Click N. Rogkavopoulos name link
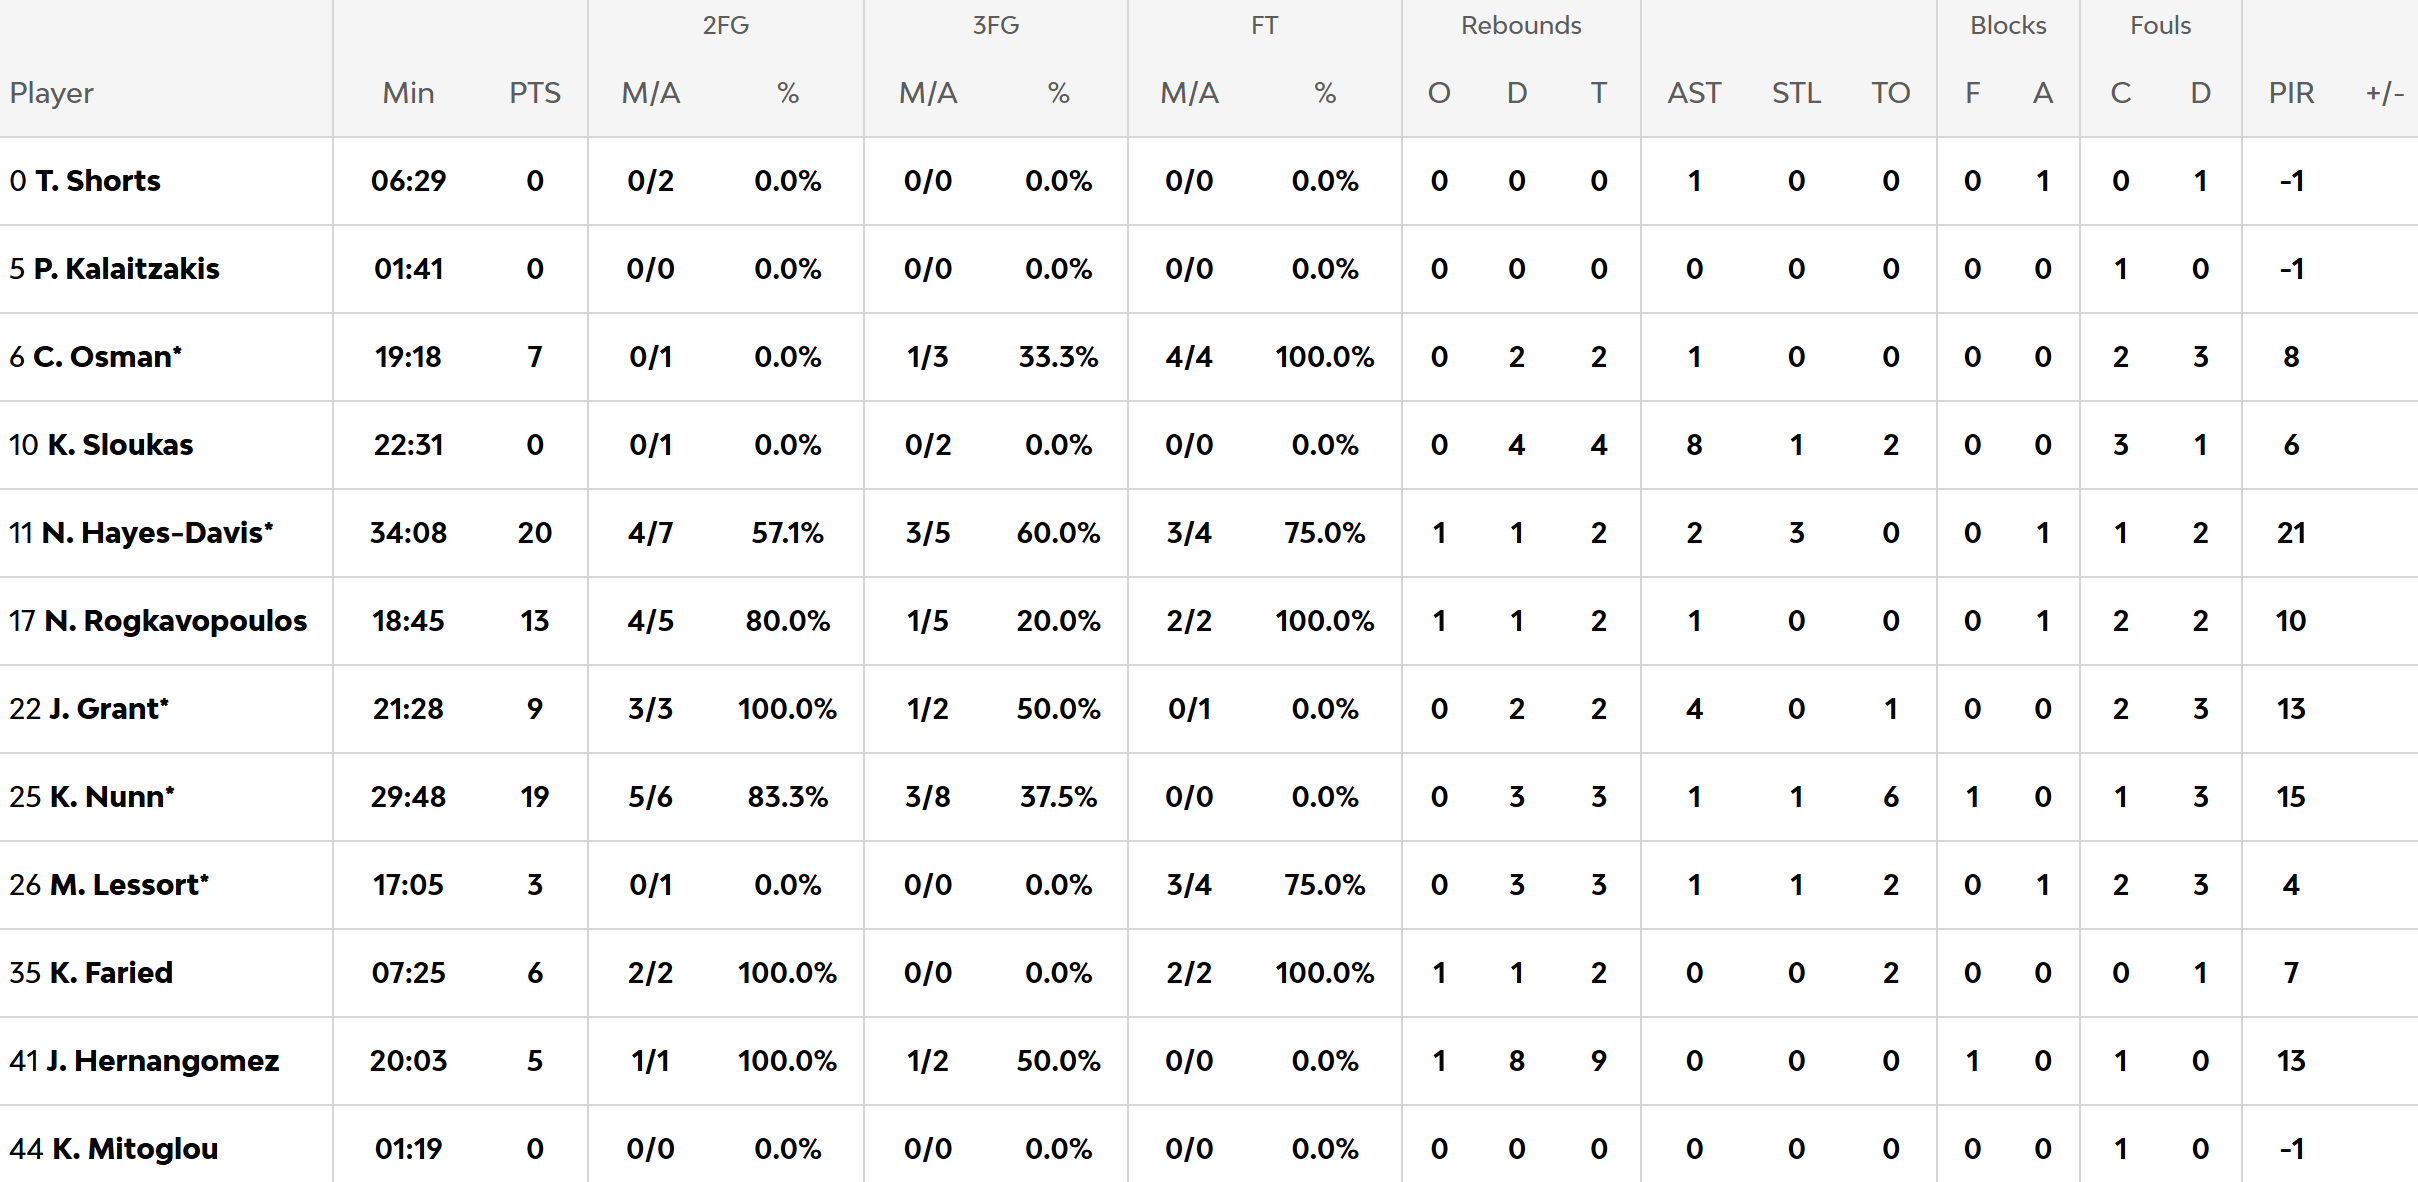 tap(175, 621)
